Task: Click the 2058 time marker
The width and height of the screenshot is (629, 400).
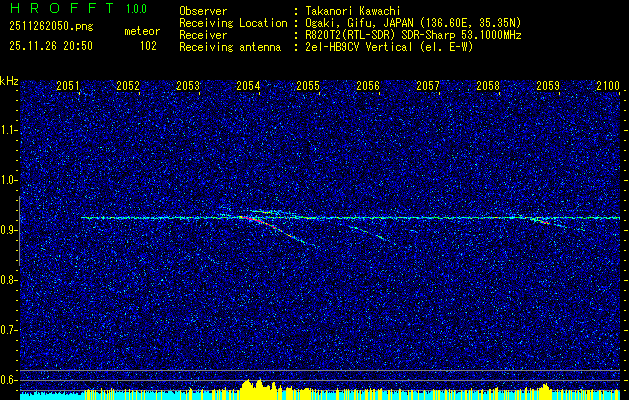Action: [488, 86]
